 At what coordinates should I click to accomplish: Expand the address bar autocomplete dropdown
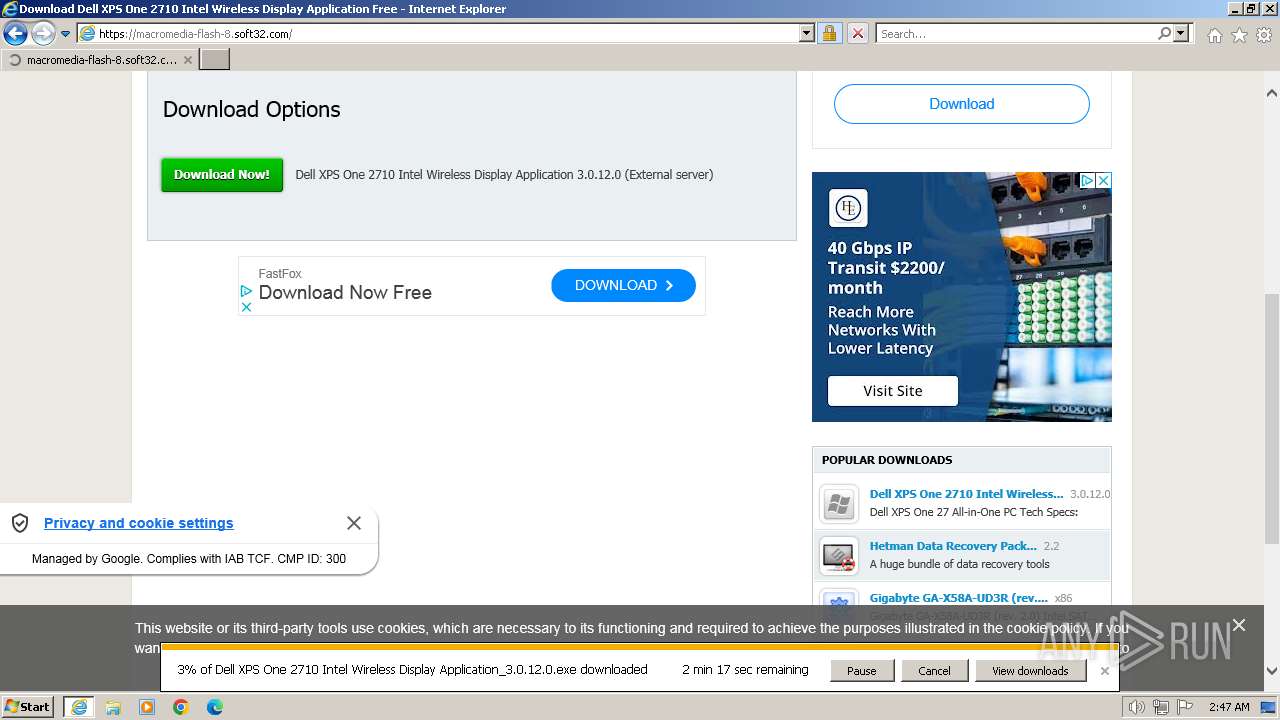[x=807, y=33]
